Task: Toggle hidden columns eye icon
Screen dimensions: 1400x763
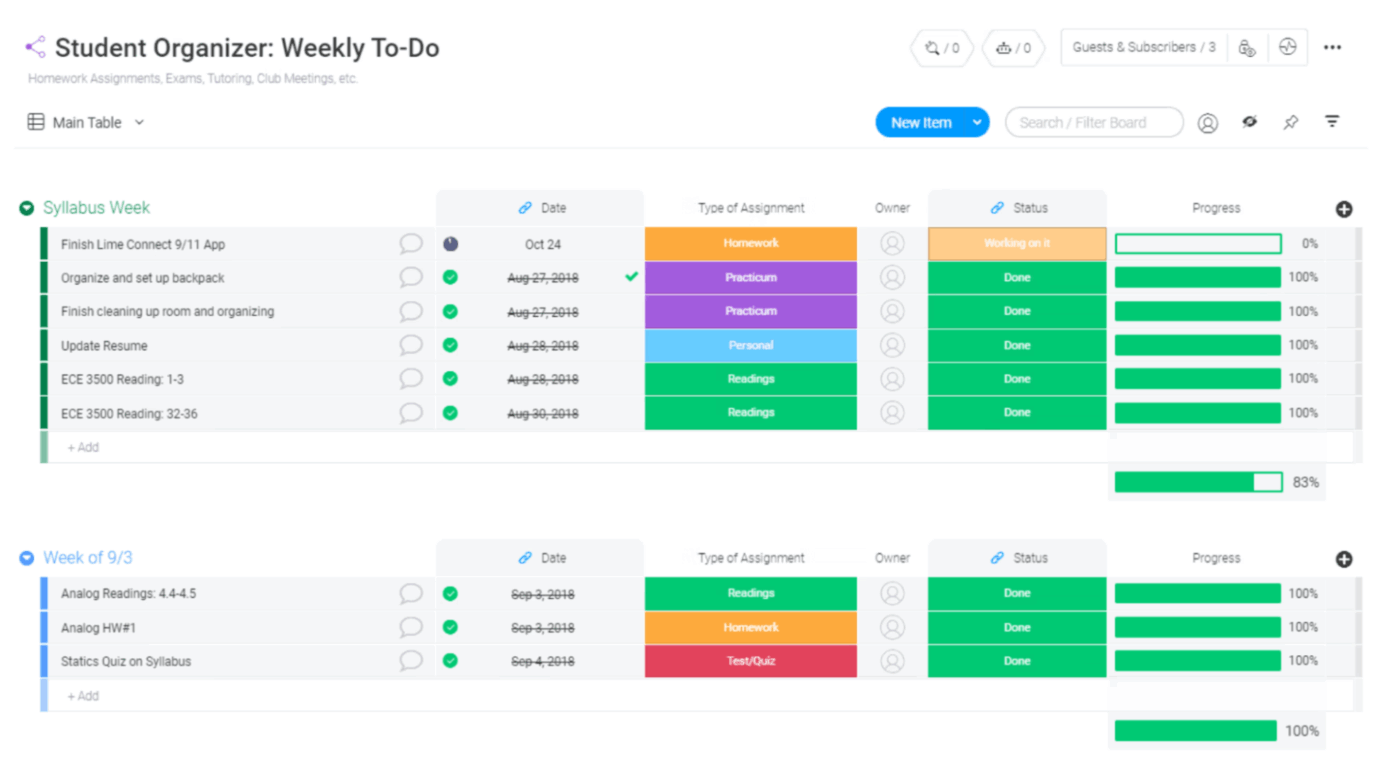Action: (x=1250, y=122)
